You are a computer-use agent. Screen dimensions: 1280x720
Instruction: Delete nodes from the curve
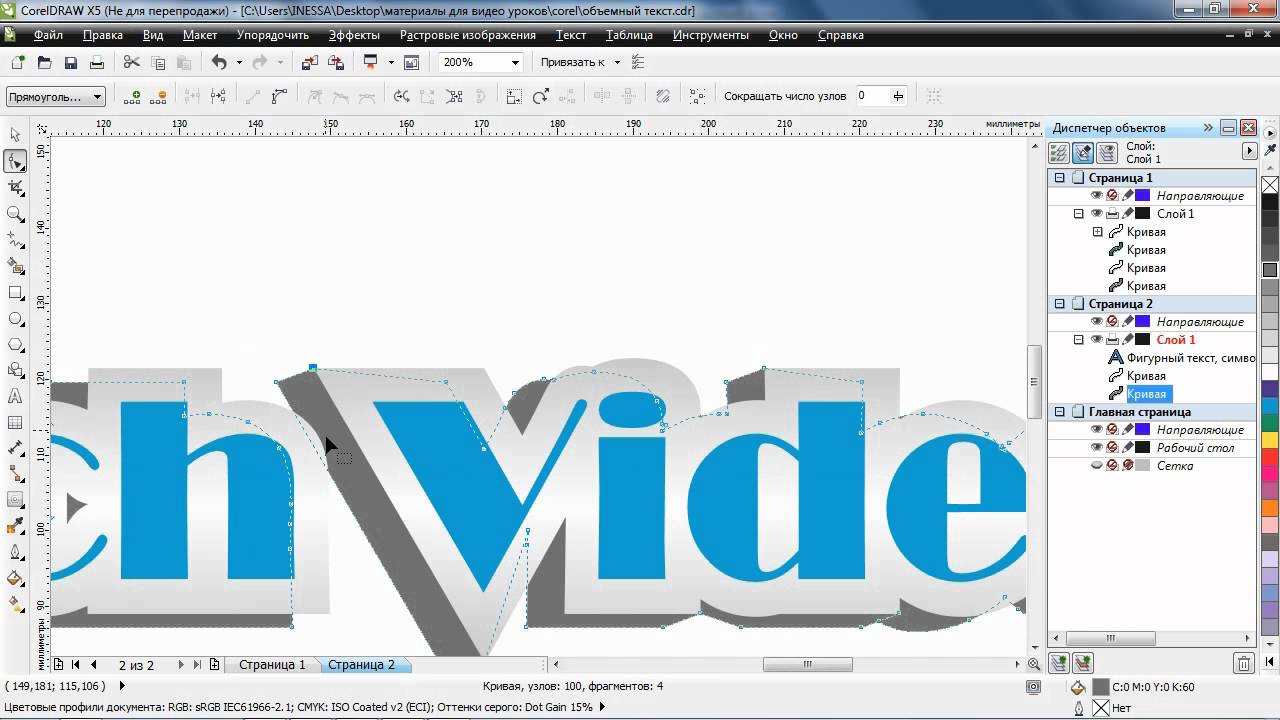pyautogui.click(x=158, y=96)
